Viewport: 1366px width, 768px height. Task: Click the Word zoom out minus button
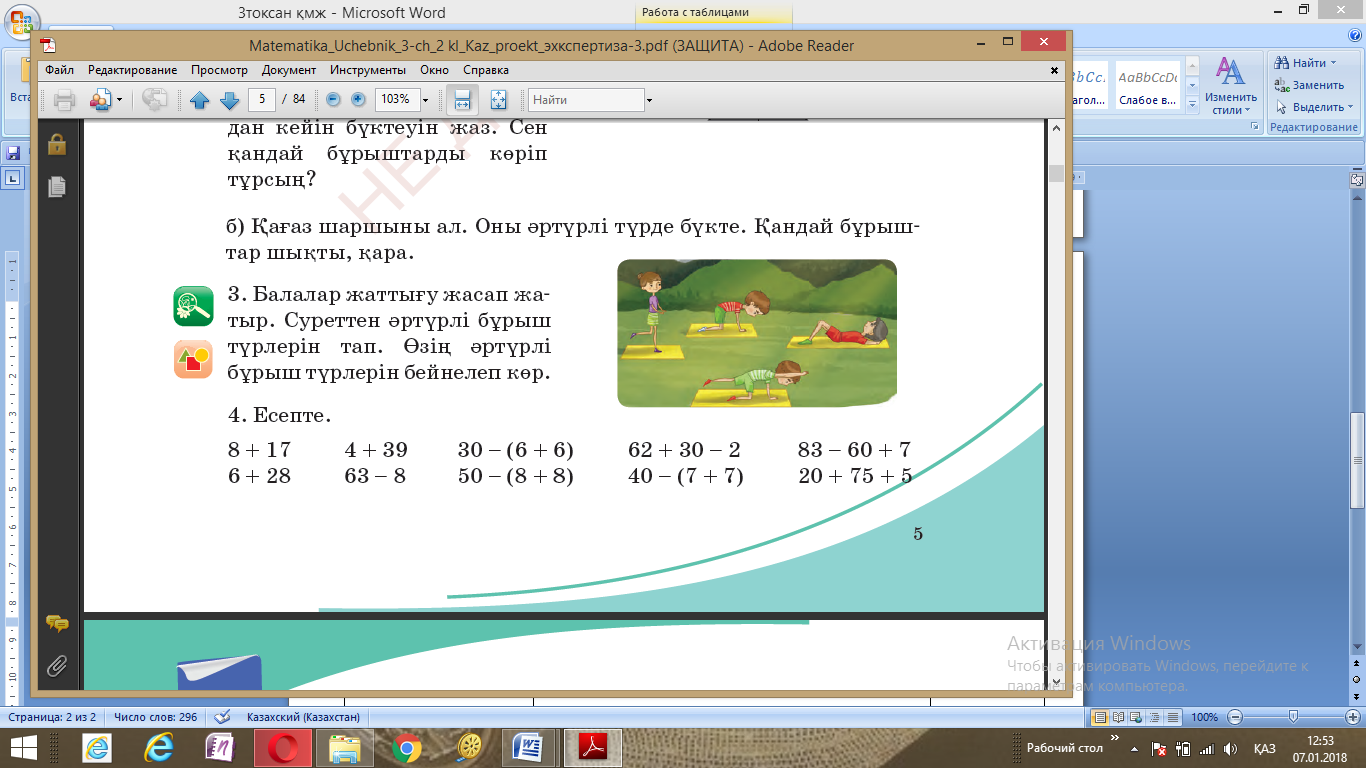click(x=1235, y=717)
